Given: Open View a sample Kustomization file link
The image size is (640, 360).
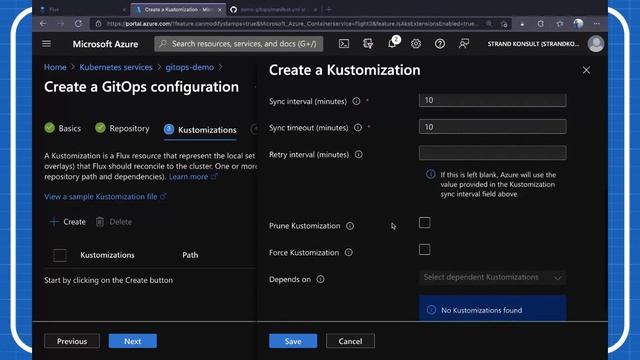Looking at the screenshot, I should tap(105, 197).
